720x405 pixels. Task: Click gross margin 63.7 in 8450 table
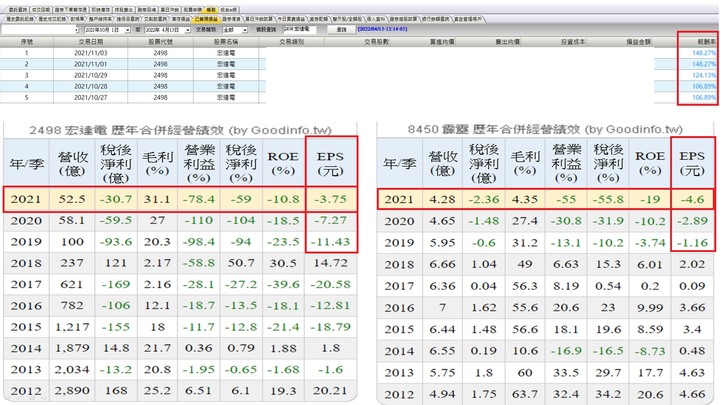[x=525, y=394]
